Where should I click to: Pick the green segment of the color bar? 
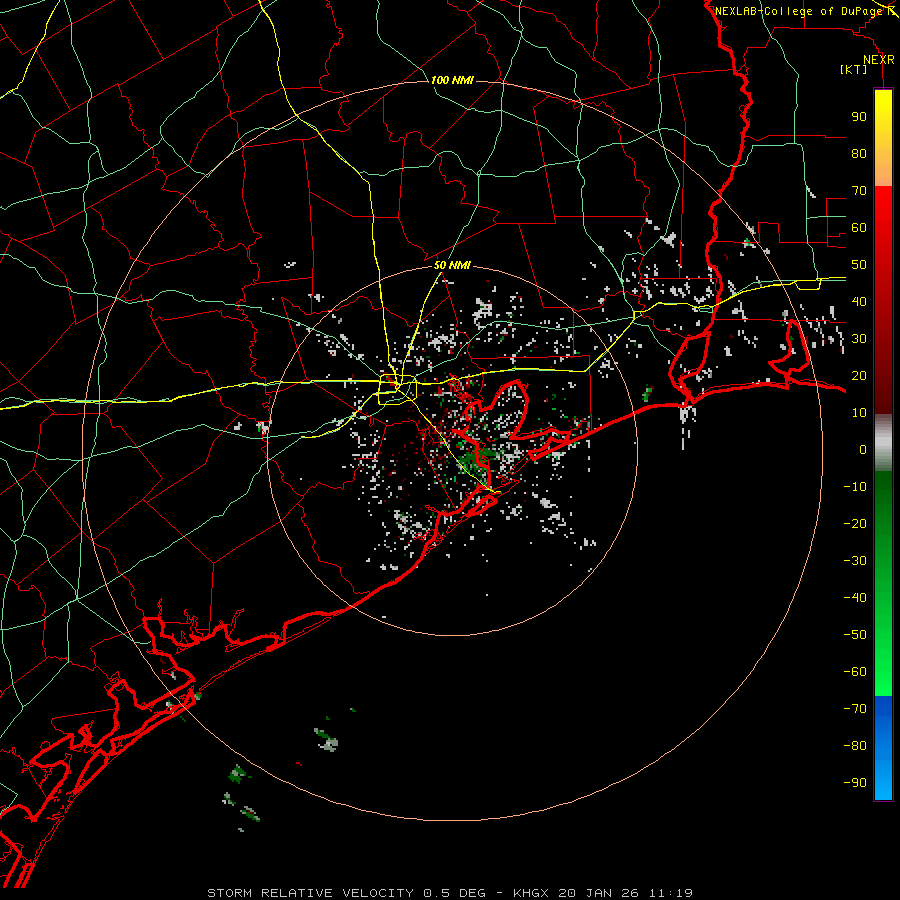point(883,584)
